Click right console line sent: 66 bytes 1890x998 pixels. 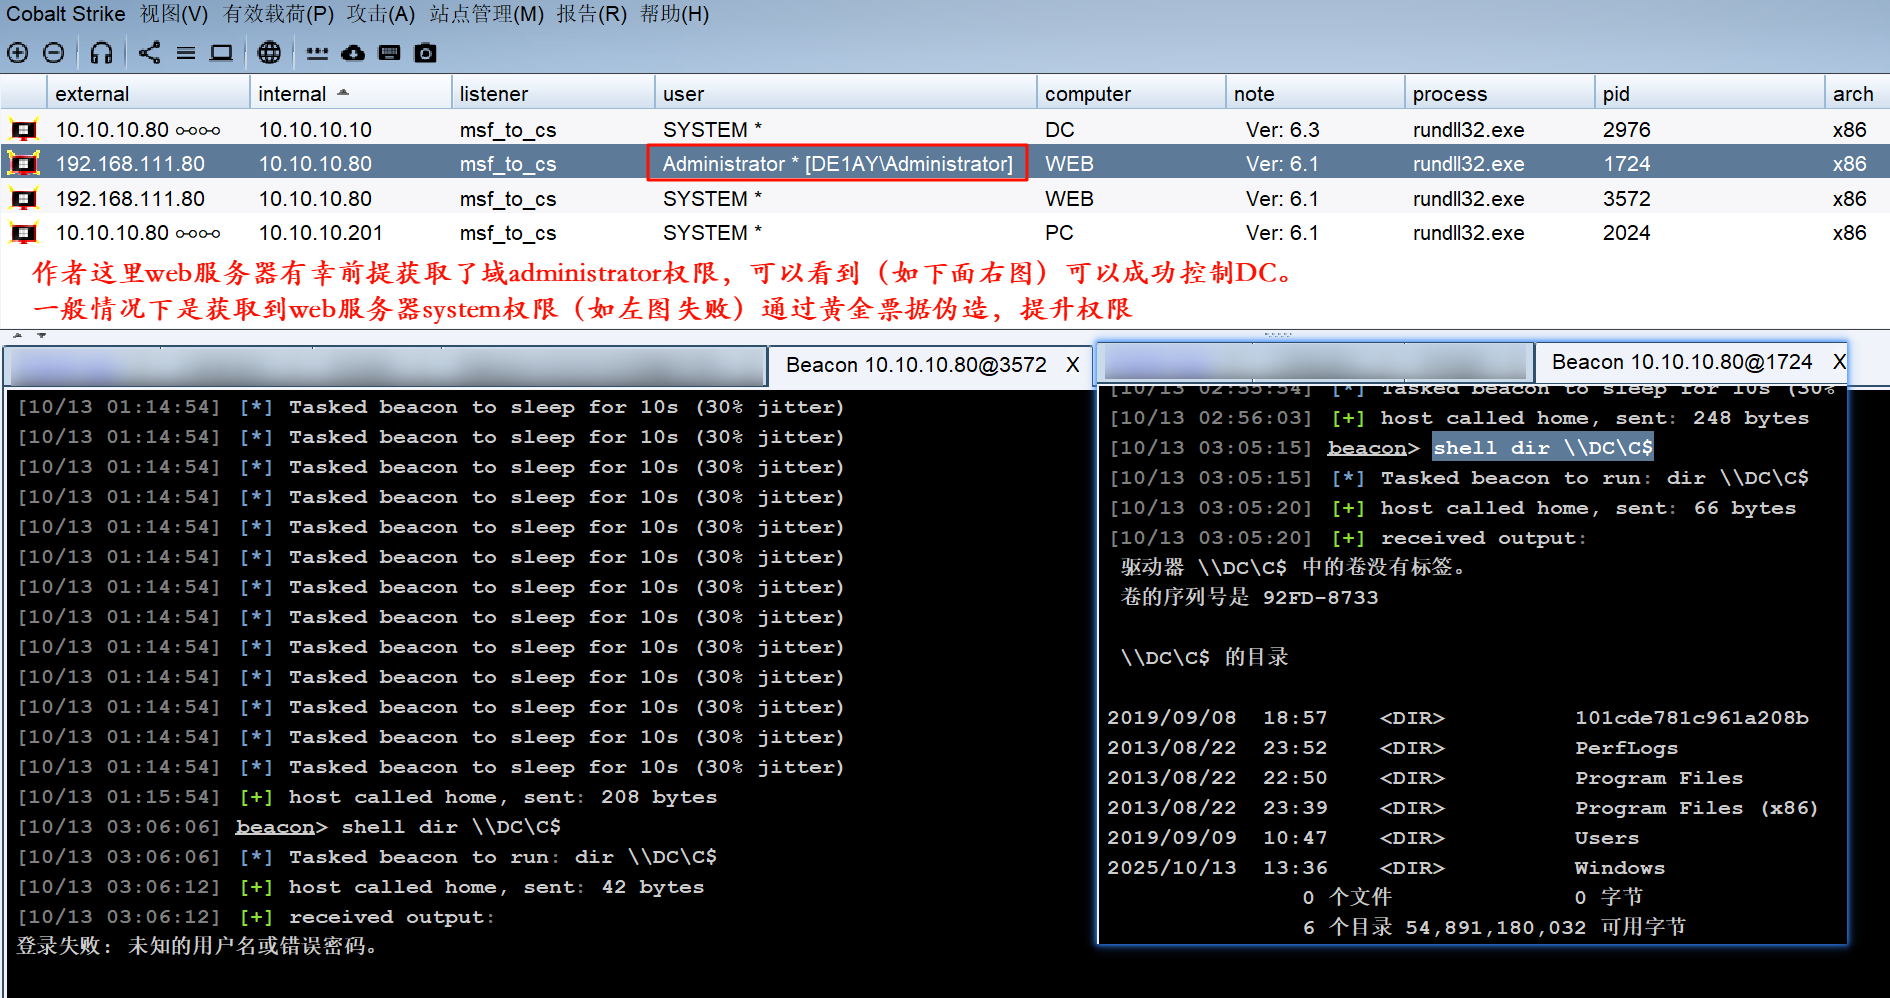click(1452, 508)
